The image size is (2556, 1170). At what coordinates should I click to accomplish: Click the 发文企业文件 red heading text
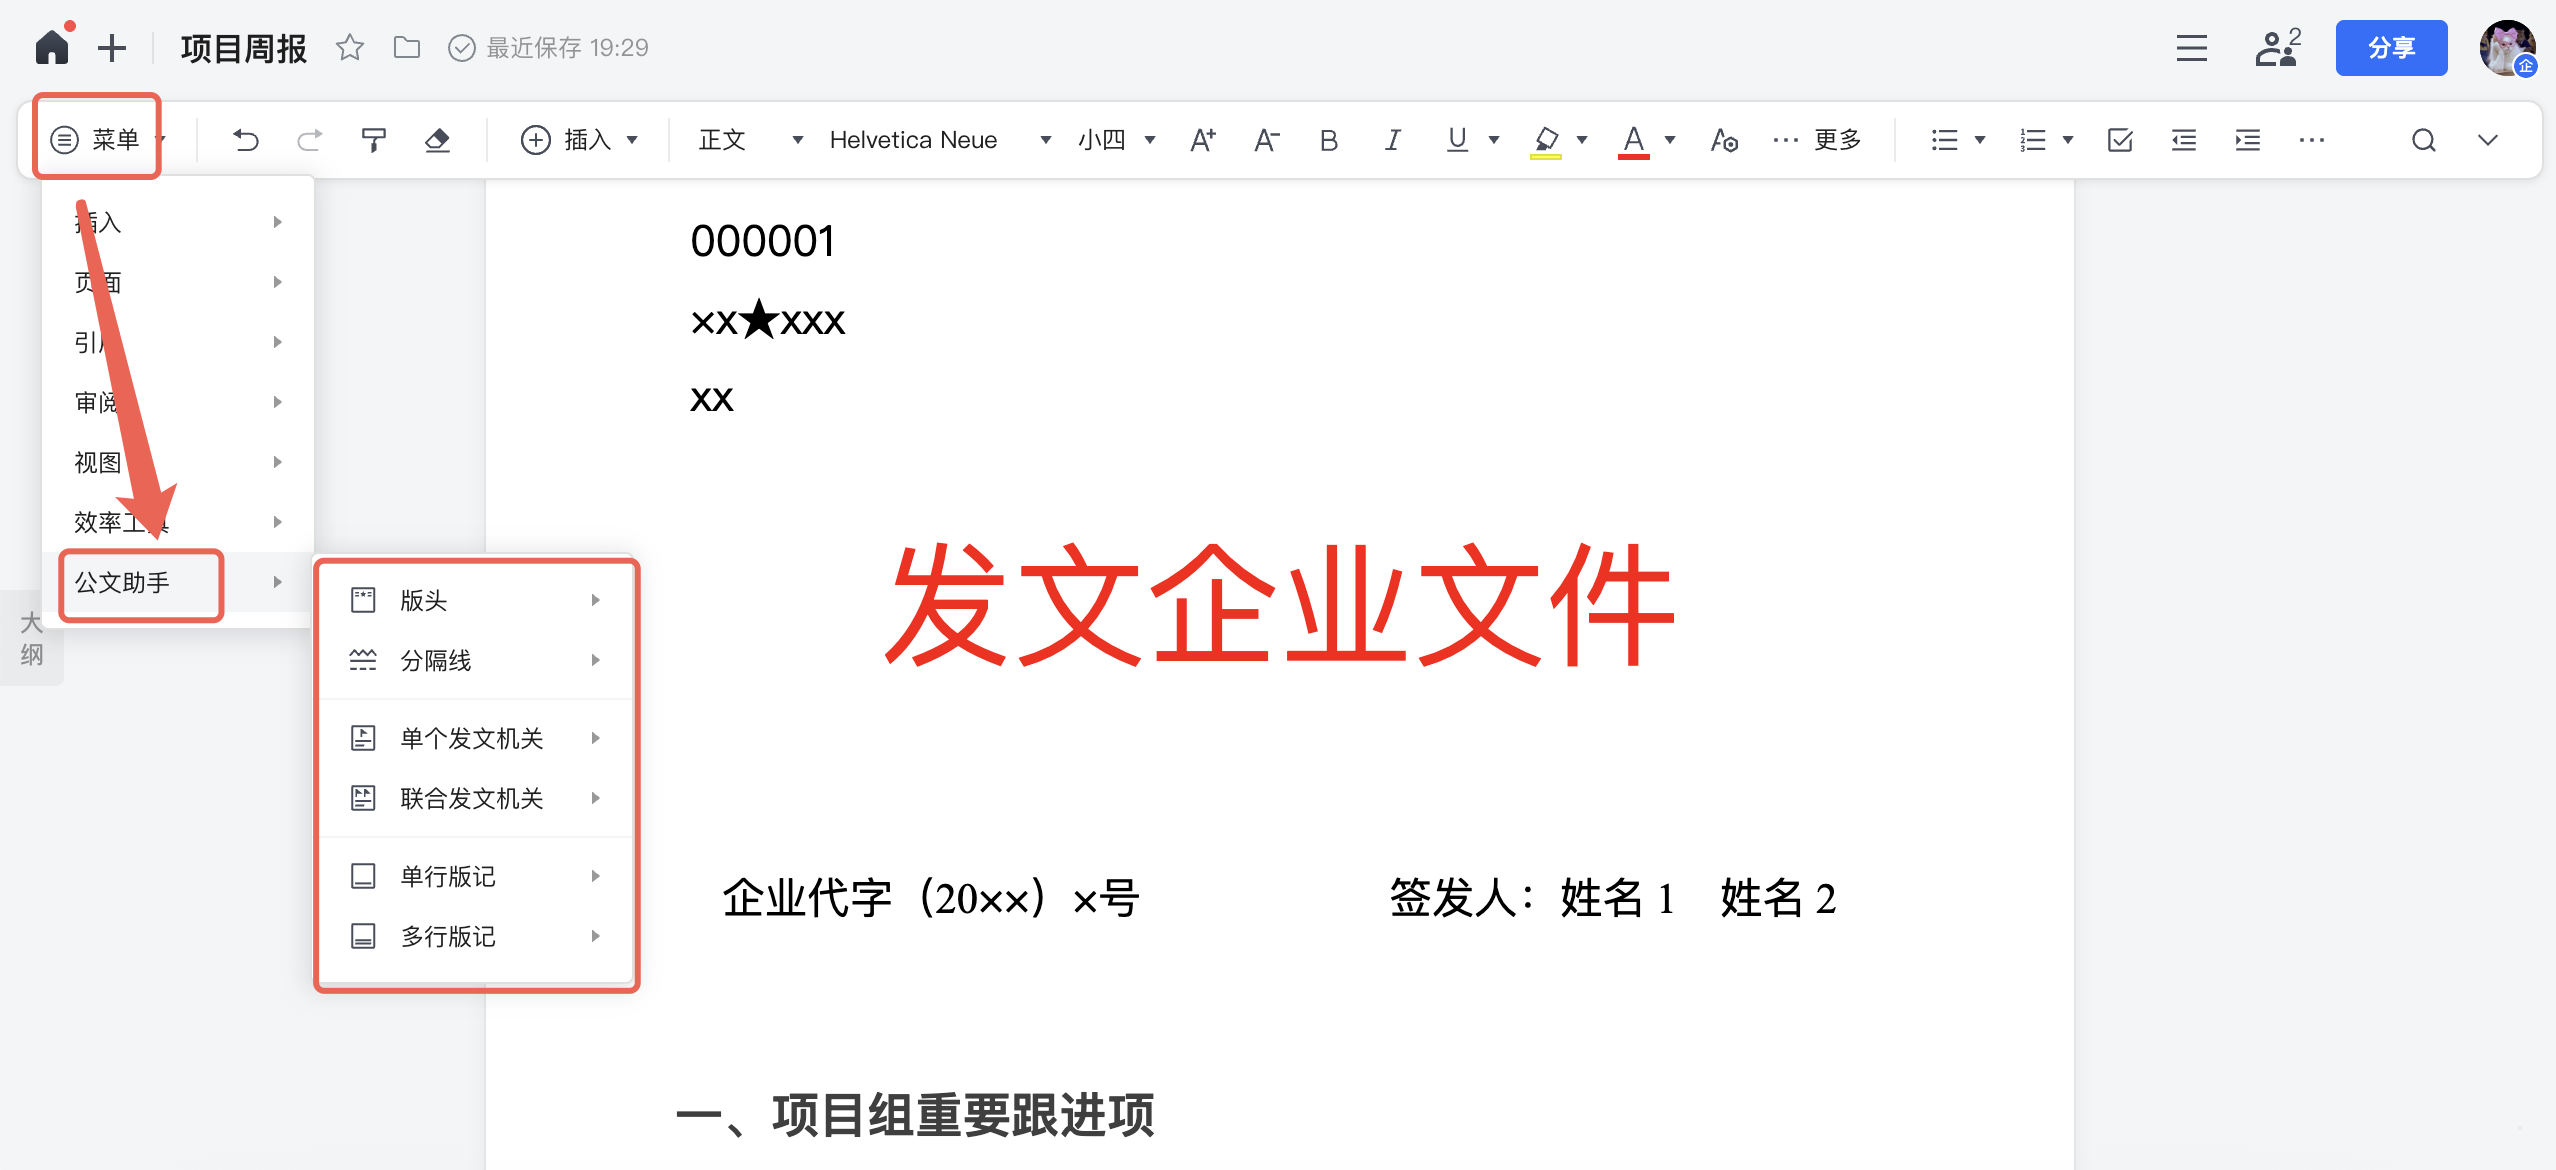(1279, 605)
